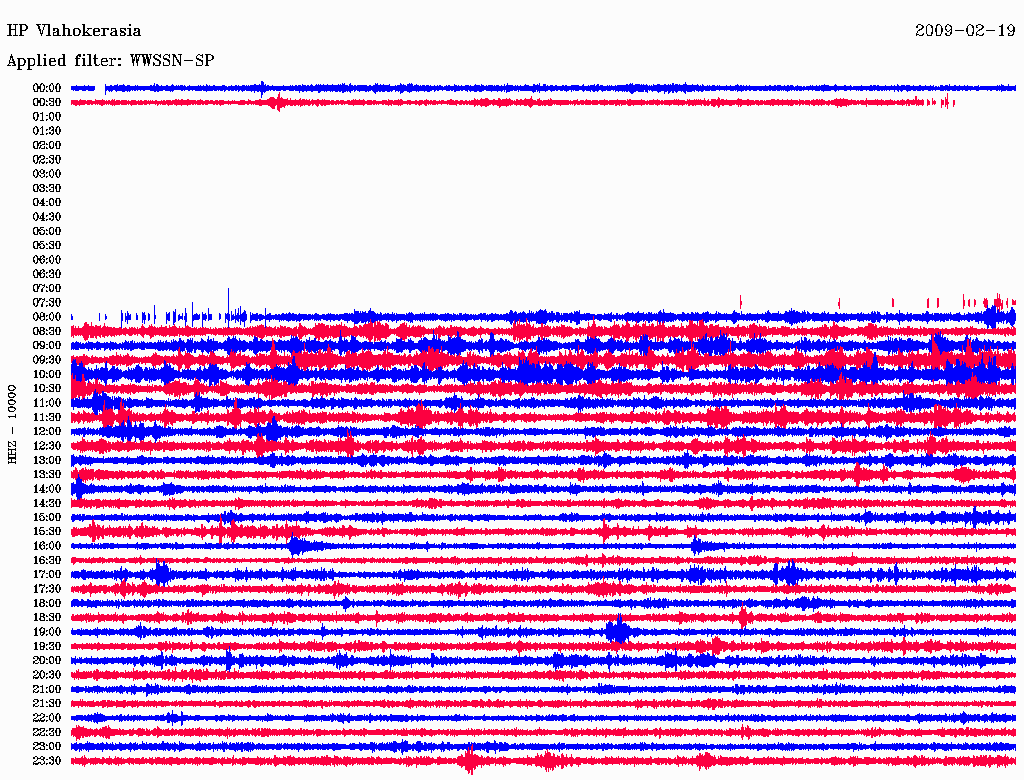Select the 23:30 time label
1024x780 pixels.
coord(46,761)
